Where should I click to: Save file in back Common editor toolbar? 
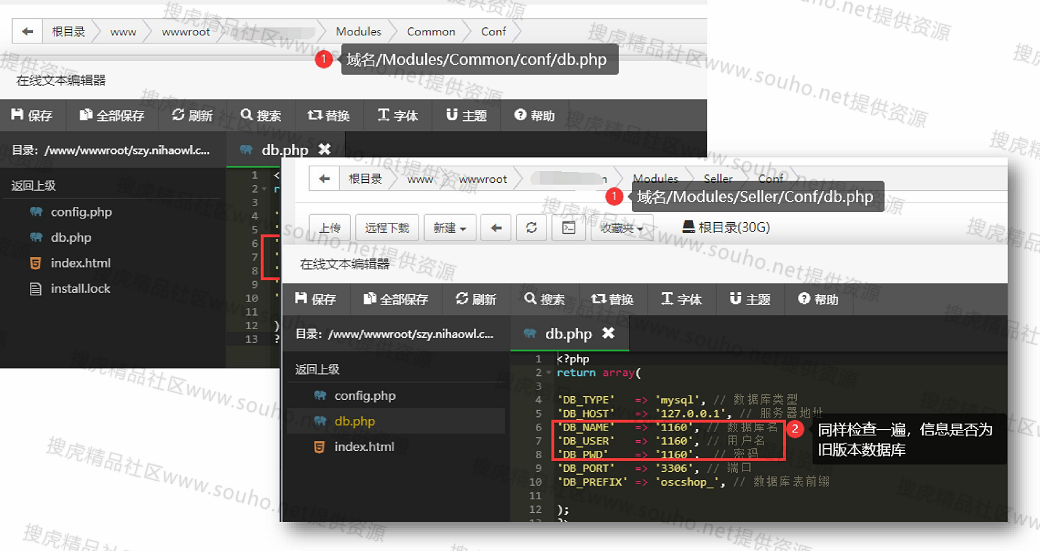32,115
